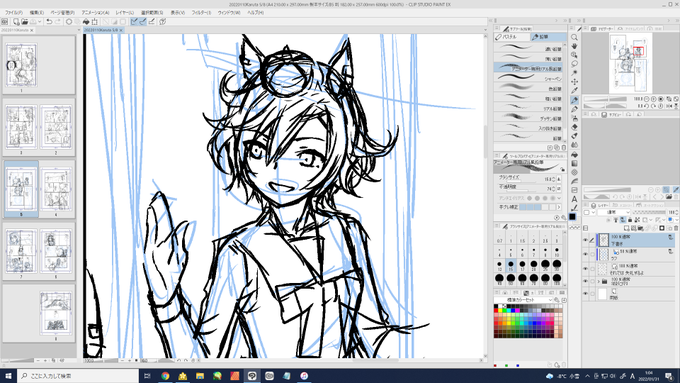Hide the 下書き layer eye icon
This screenshot has height=383, width=680.
click(585, 240)
